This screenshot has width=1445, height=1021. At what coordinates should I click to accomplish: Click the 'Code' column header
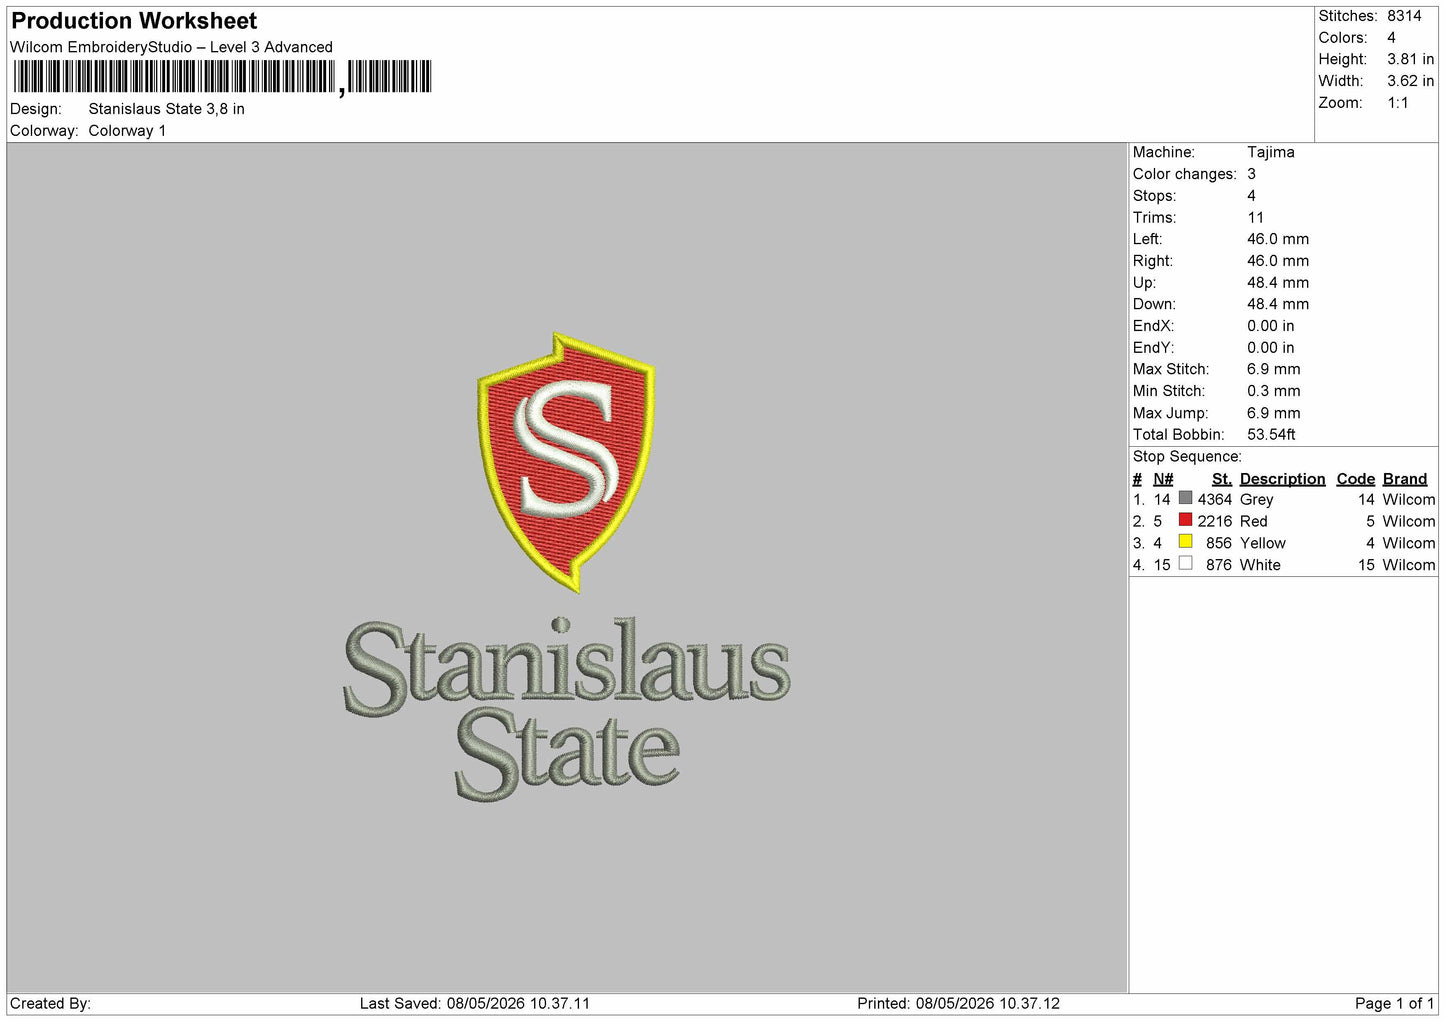coord(1355,479)
